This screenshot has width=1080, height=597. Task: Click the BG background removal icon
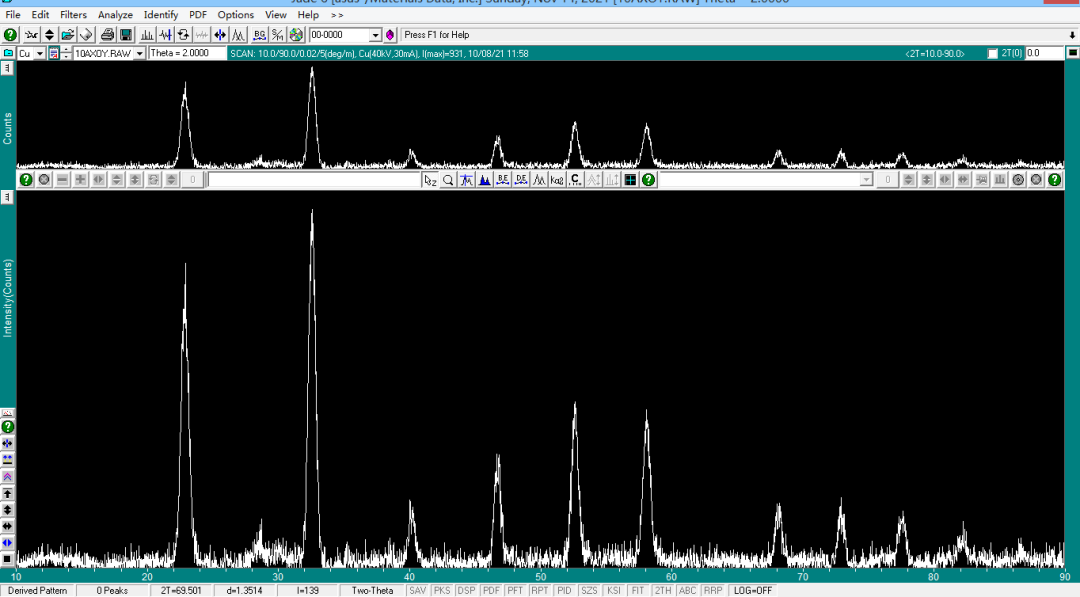coord(258,35)
